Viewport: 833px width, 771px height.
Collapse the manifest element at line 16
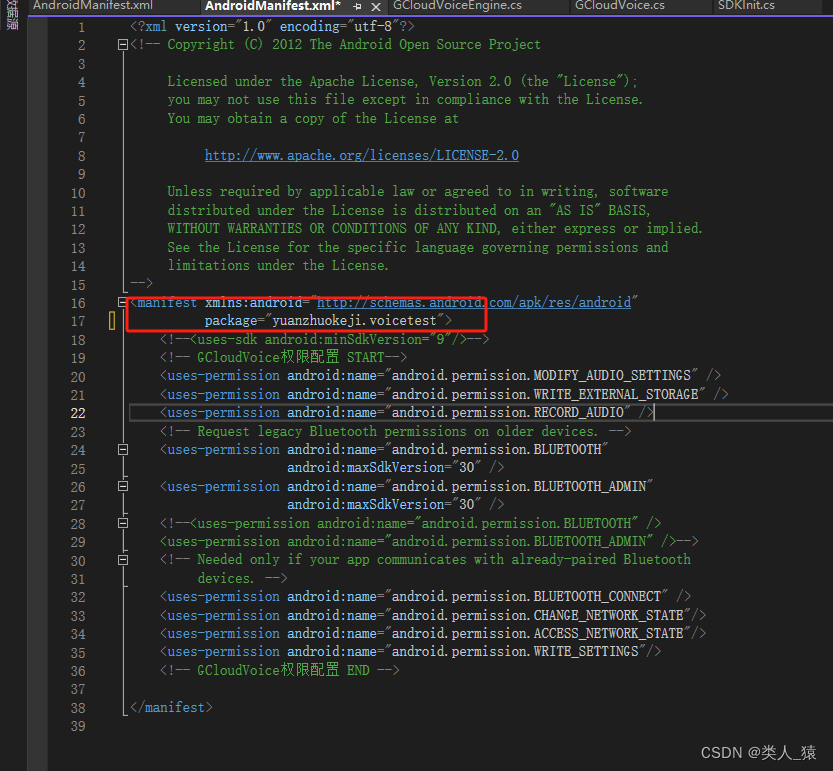click(x=122, y=301)
